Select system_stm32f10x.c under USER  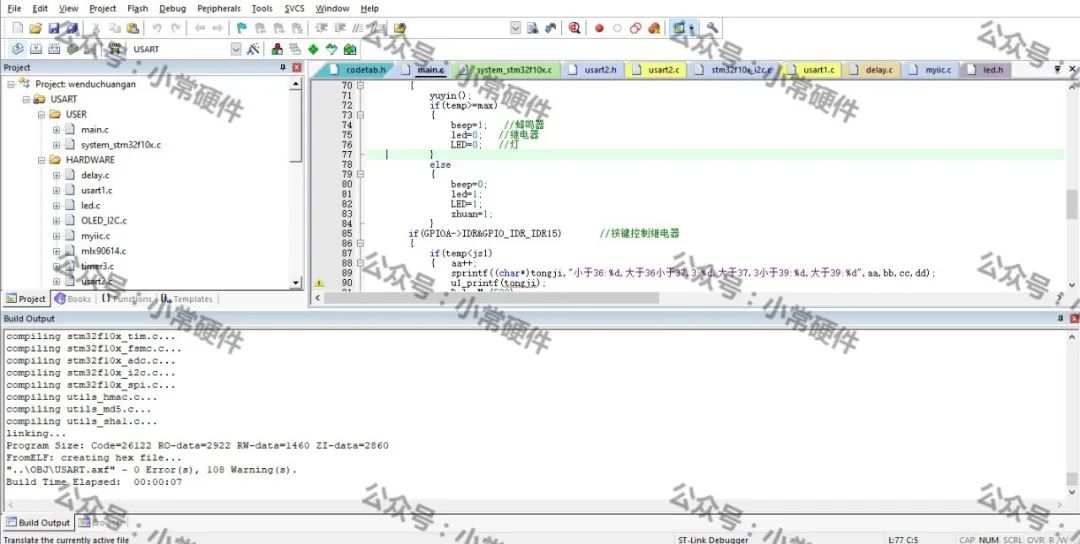tap(121, 145)
